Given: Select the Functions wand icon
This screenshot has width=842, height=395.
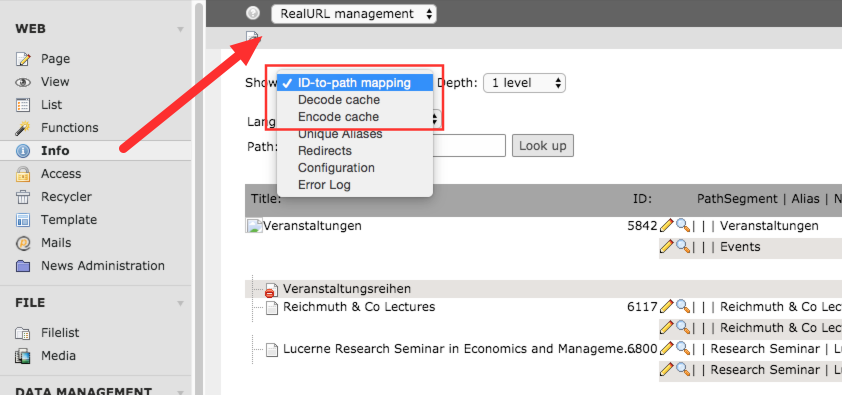Looking at the screenshot, I should [23, 128].
